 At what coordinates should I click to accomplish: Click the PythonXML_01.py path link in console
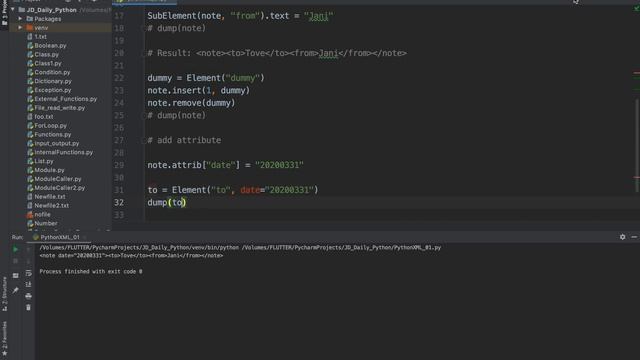pyautogui.click(x=341, y=247)
